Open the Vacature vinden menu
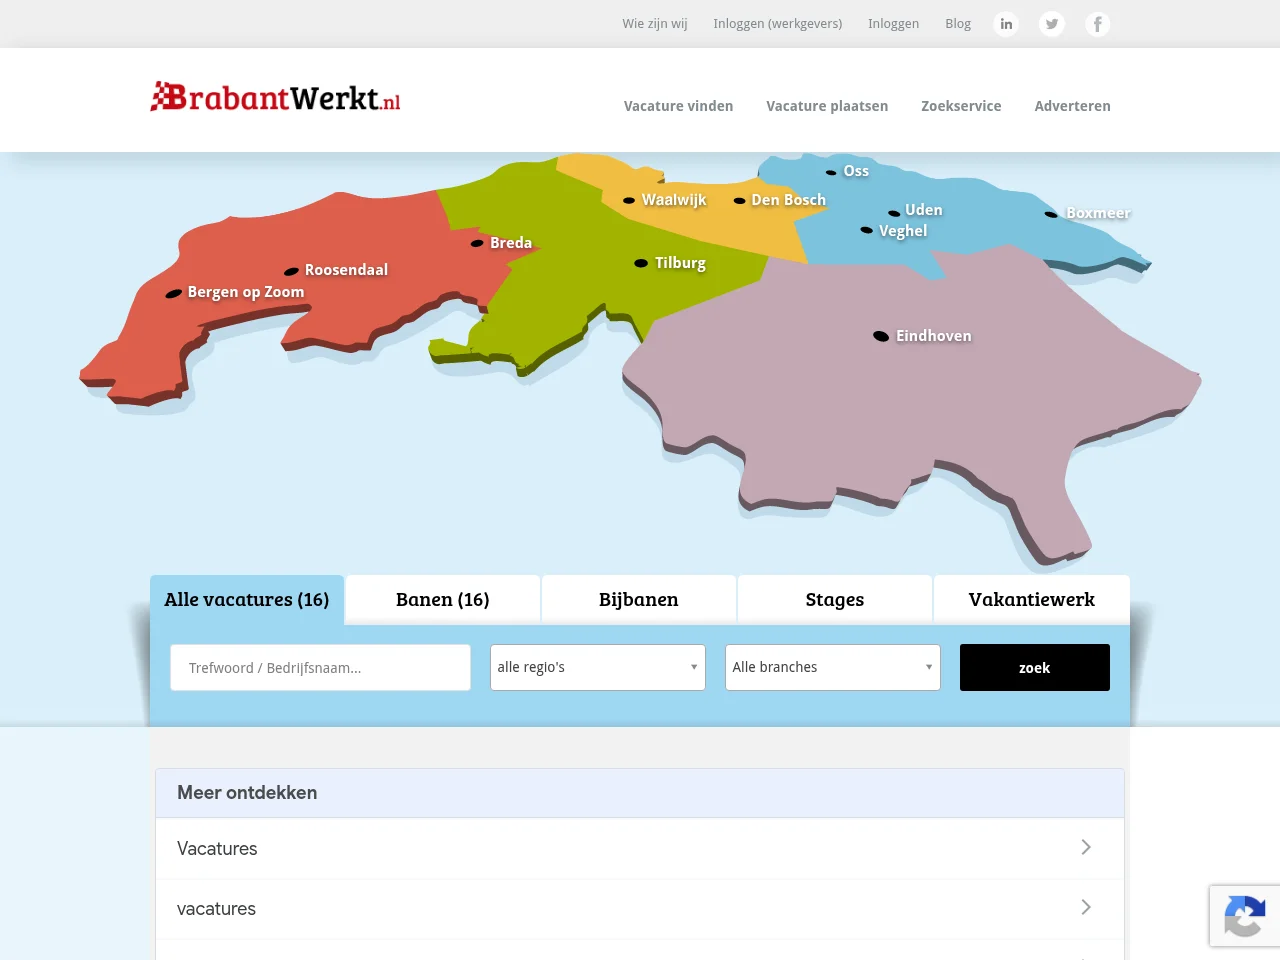Image resolution: width=1280 pixels, height=960 pixels. pos(678,106)
